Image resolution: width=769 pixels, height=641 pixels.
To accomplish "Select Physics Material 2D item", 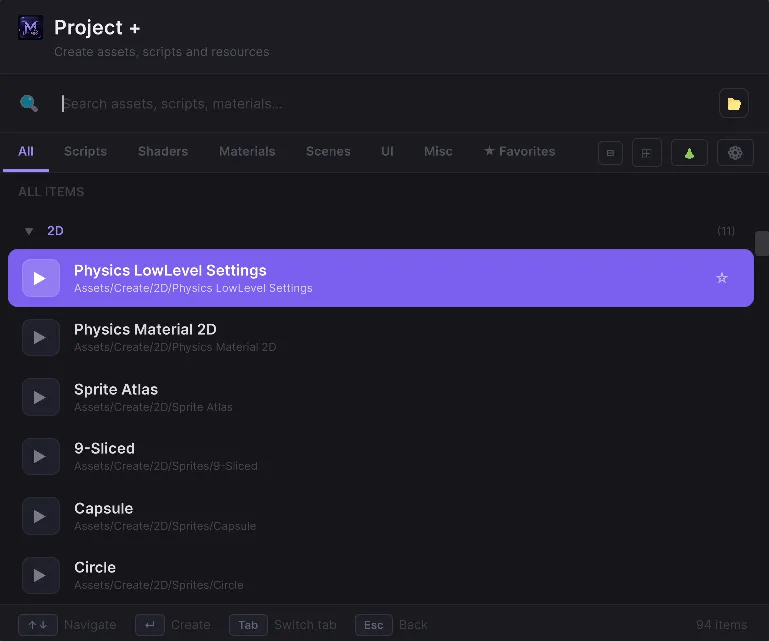I will 381,337.
